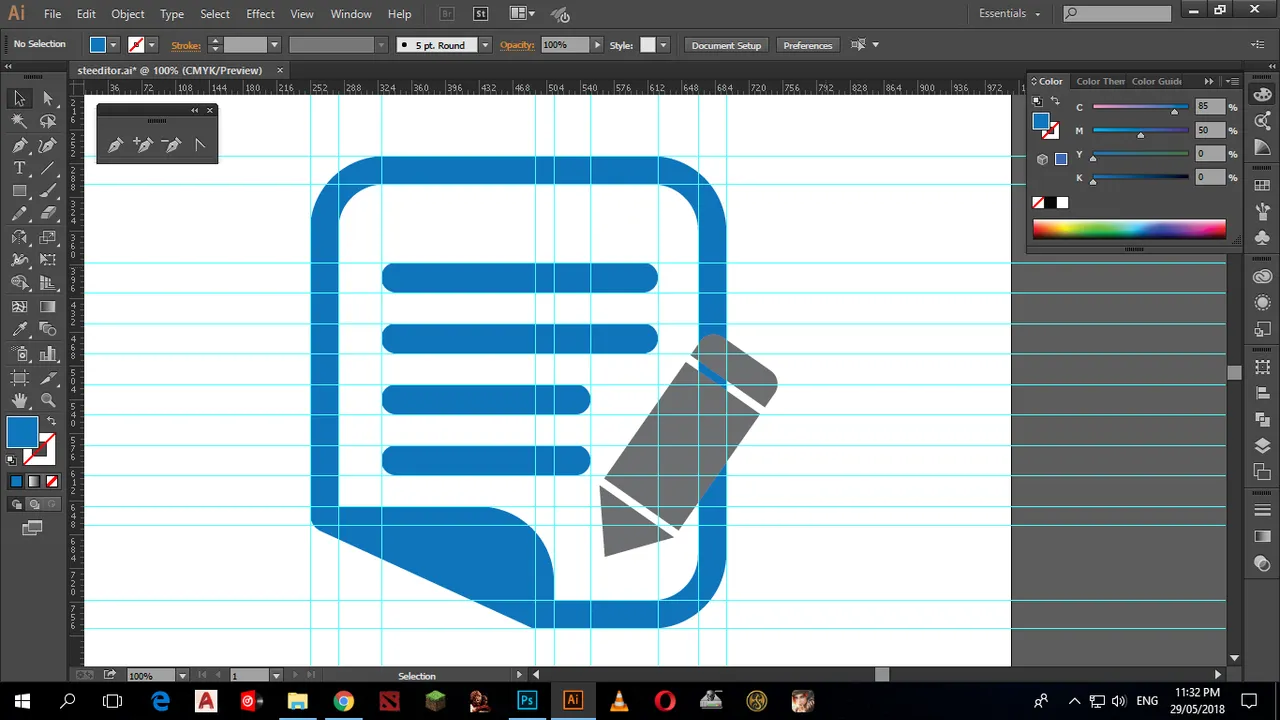Viewport: 1280px width, 720px height.
Task: Click the orange Opacity label link
Action: click(517, 45)
